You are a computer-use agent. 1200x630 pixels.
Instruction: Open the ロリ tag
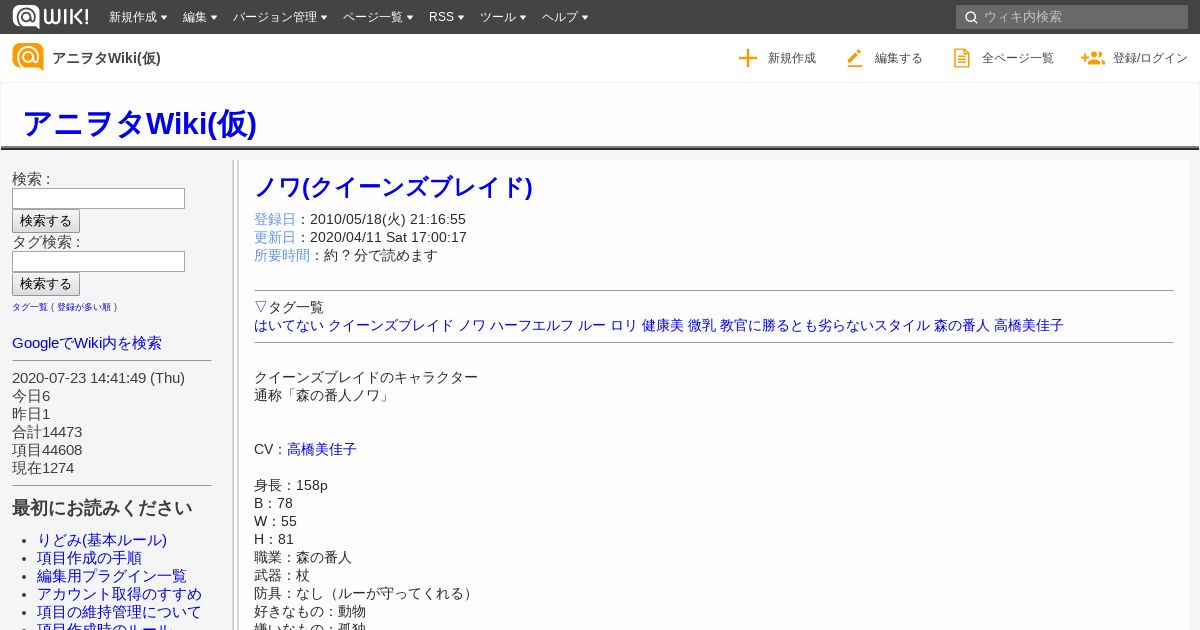point(624,325)
